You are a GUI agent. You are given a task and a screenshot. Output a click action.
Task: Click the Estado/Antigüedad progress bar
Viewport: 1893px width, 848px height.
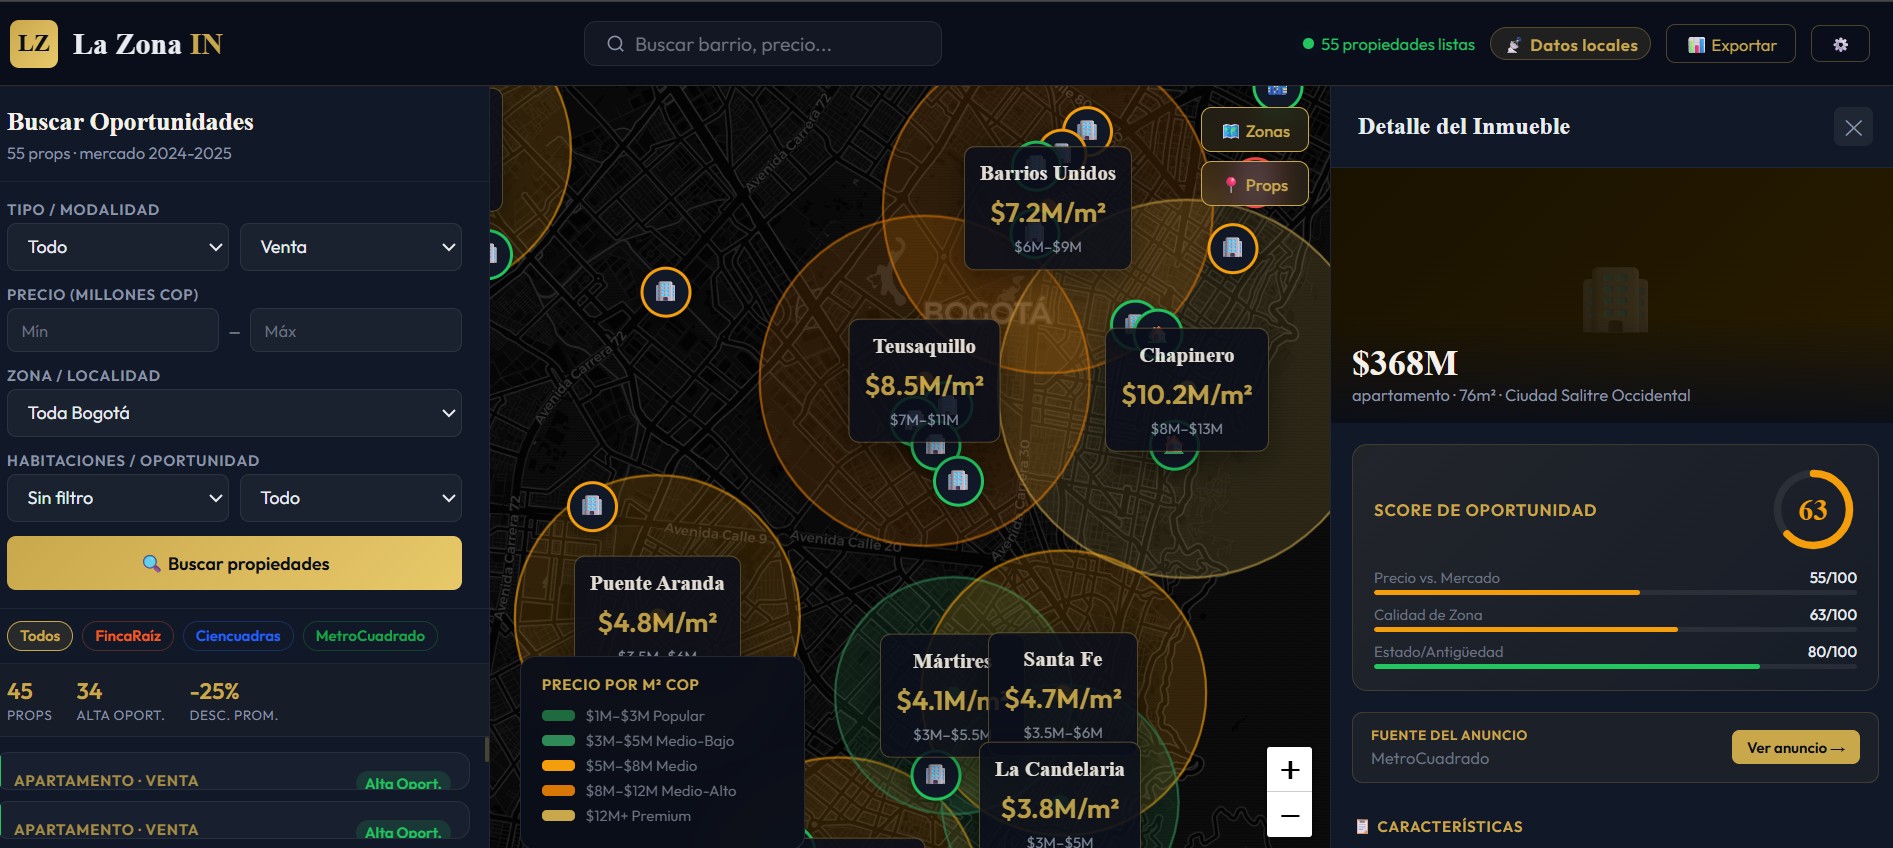tap(1615, 667)
